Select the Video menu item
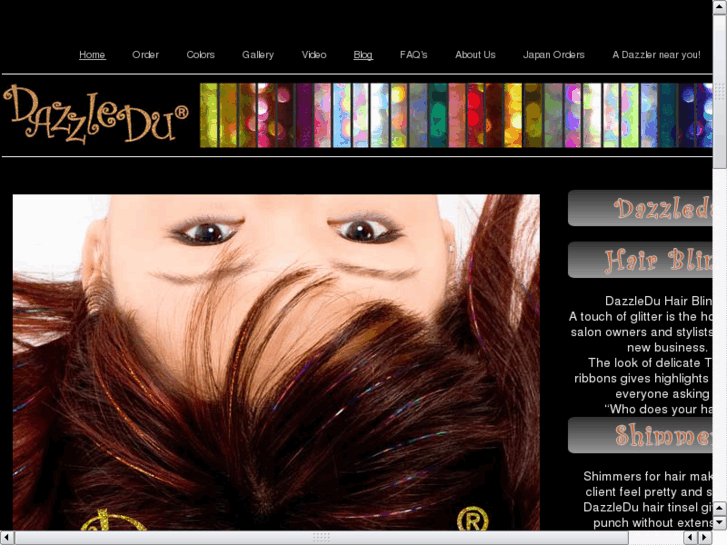The image size is (727, 545). pos(314,55)
